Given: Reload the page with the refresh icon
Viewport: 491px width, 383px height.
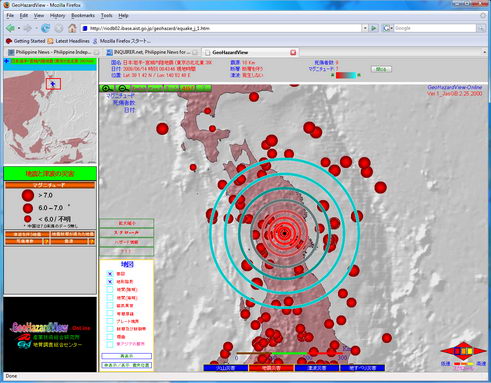Looking at the screenshot, I should point(45,28).
